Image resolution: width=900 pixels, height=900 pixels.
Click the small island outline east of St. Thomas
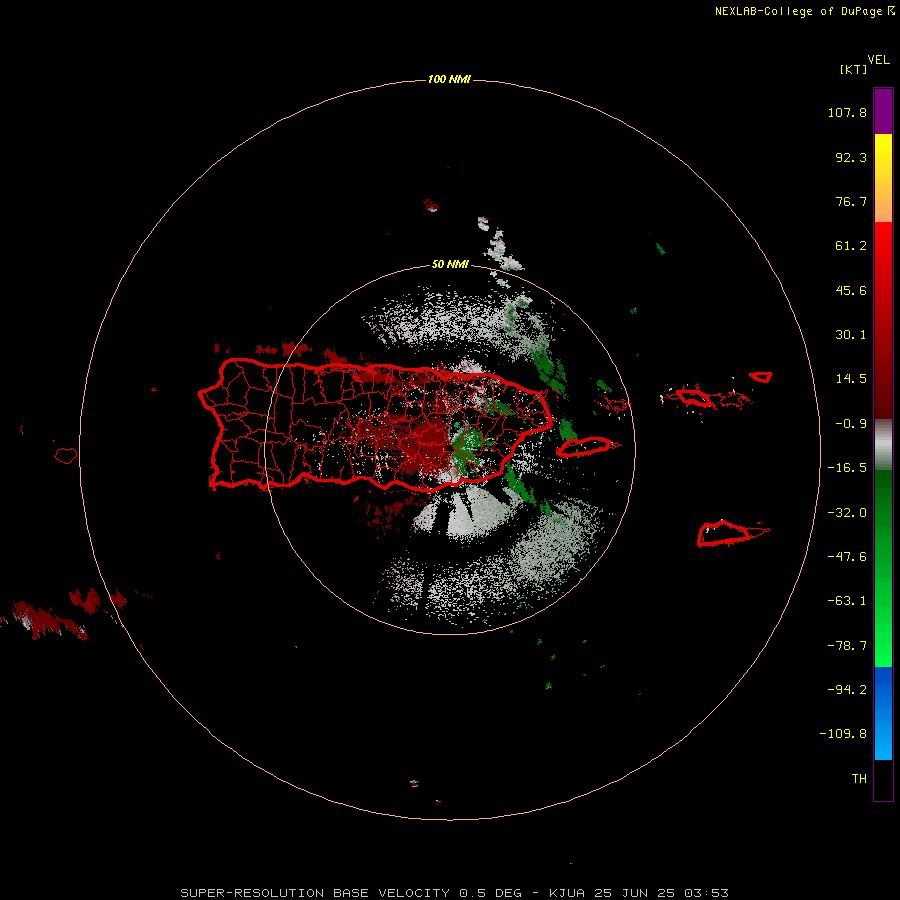[761, 377]
